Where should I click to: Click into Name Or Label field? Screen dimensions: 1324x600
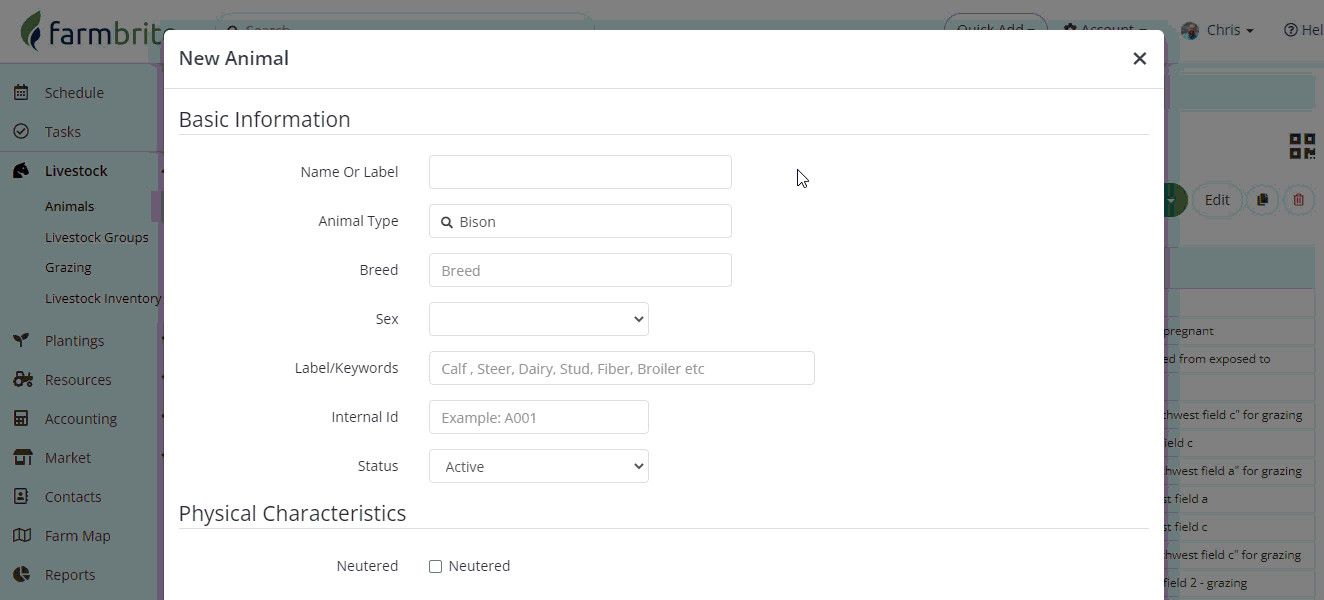(580, 172)
